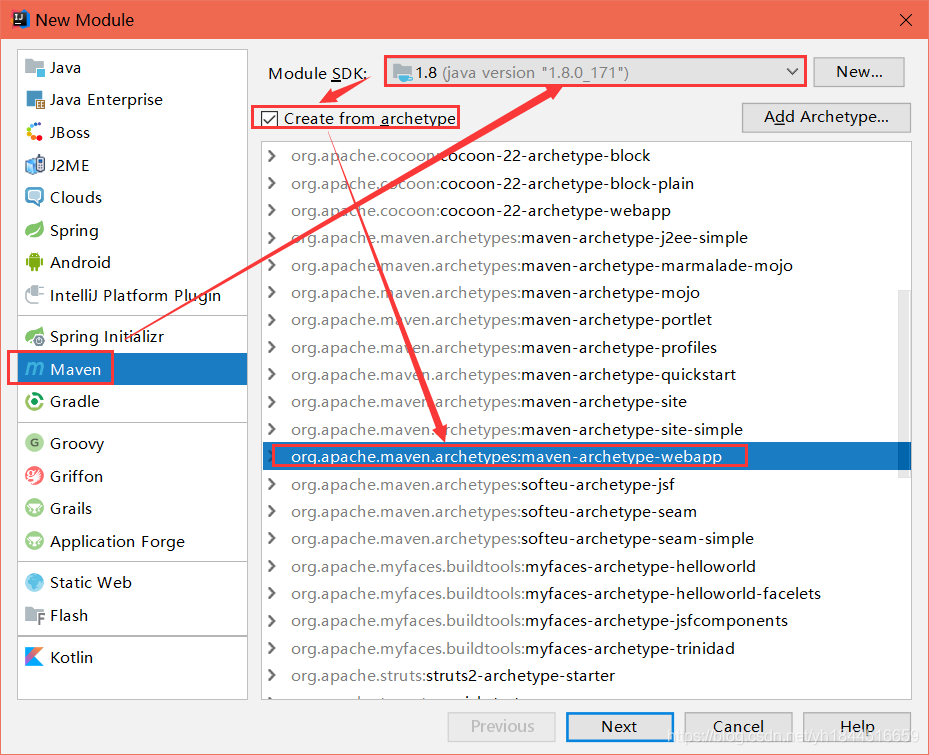Expand cocoon-22-archetype-block-plain node
The width and height of the screenshot is (929, 755).
pyautogui.click(x=272, y=183)
